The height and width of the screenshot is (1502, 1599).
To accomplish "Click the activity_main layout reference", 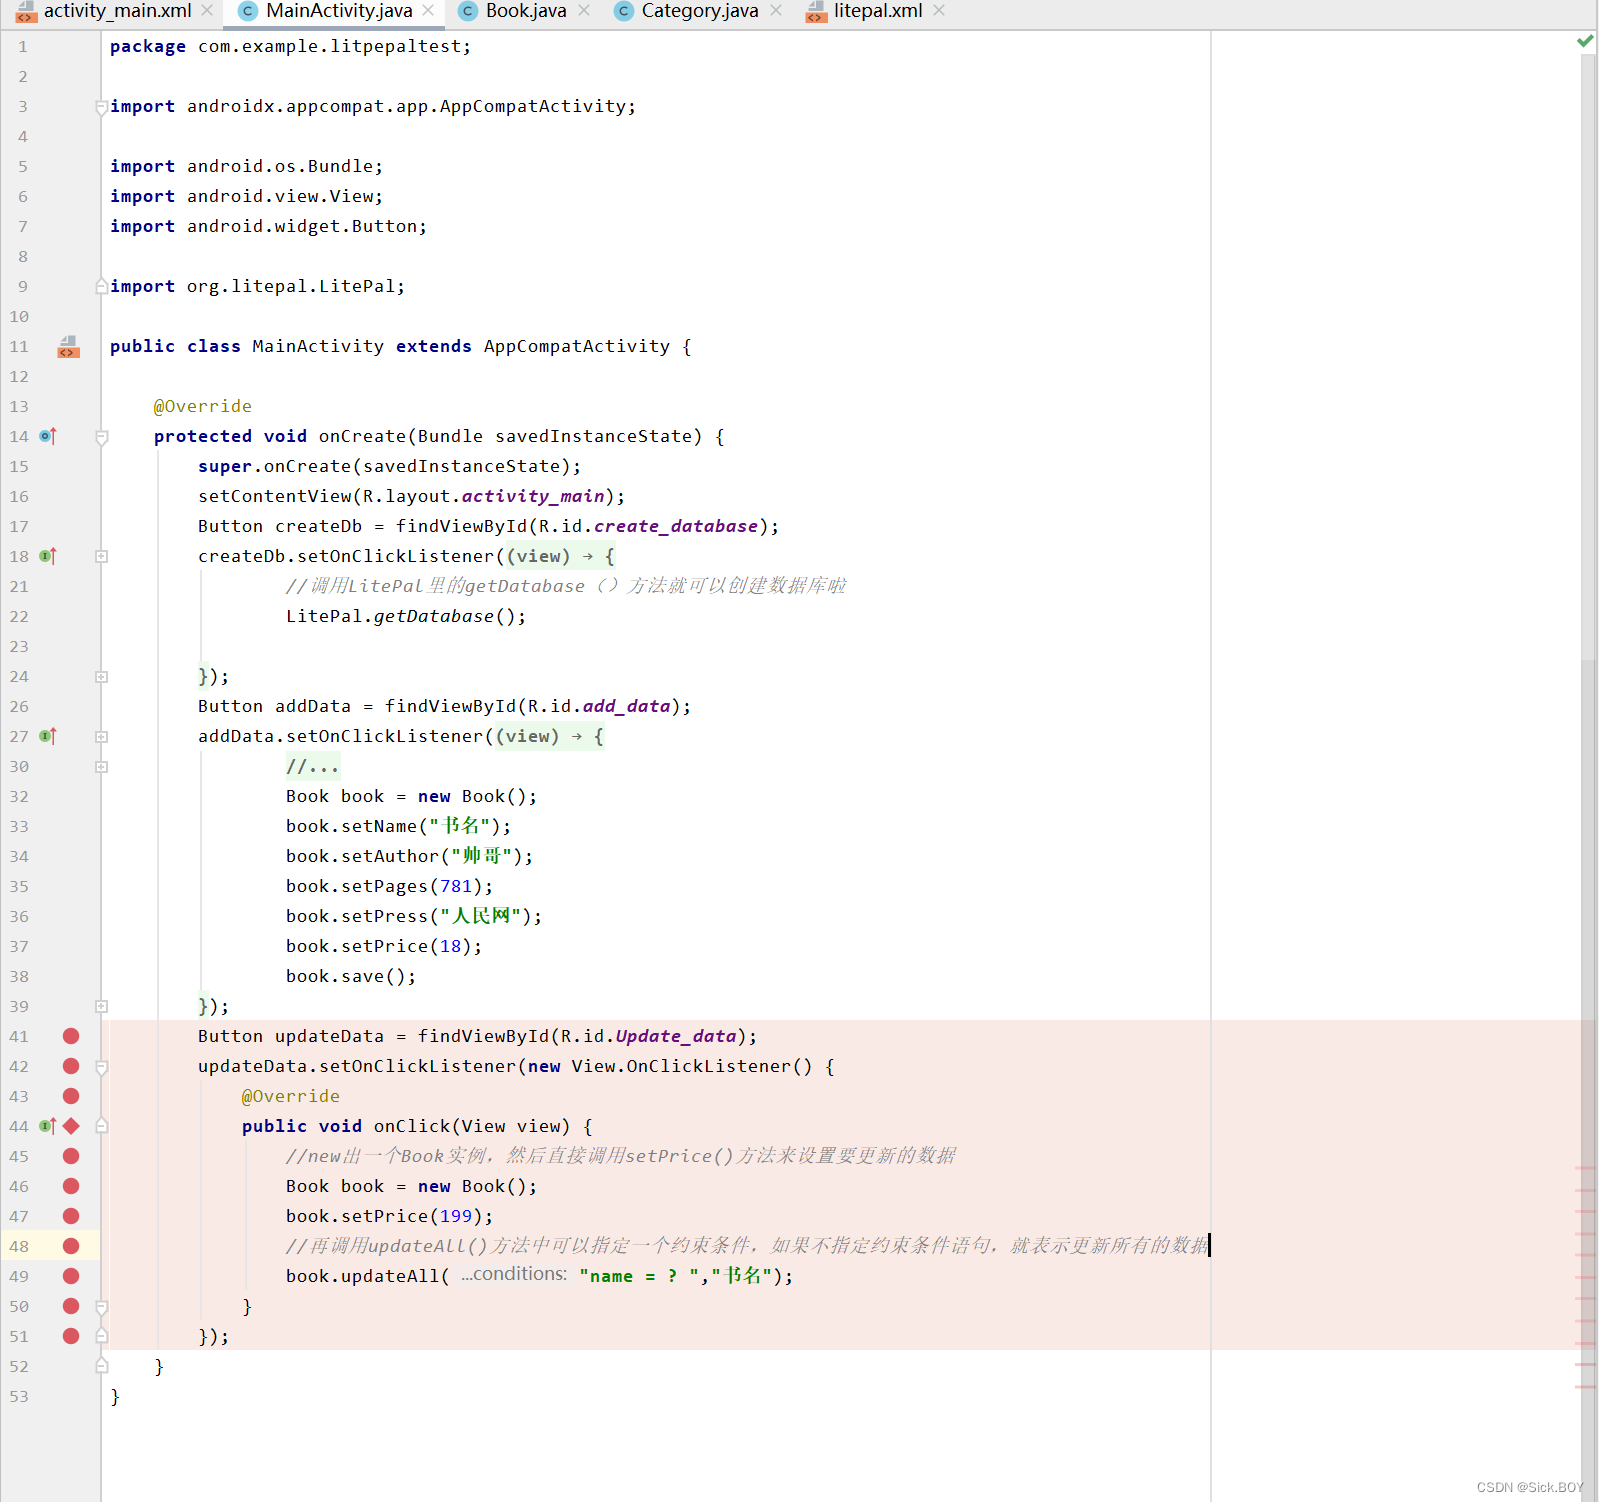I will click(533, 496).
